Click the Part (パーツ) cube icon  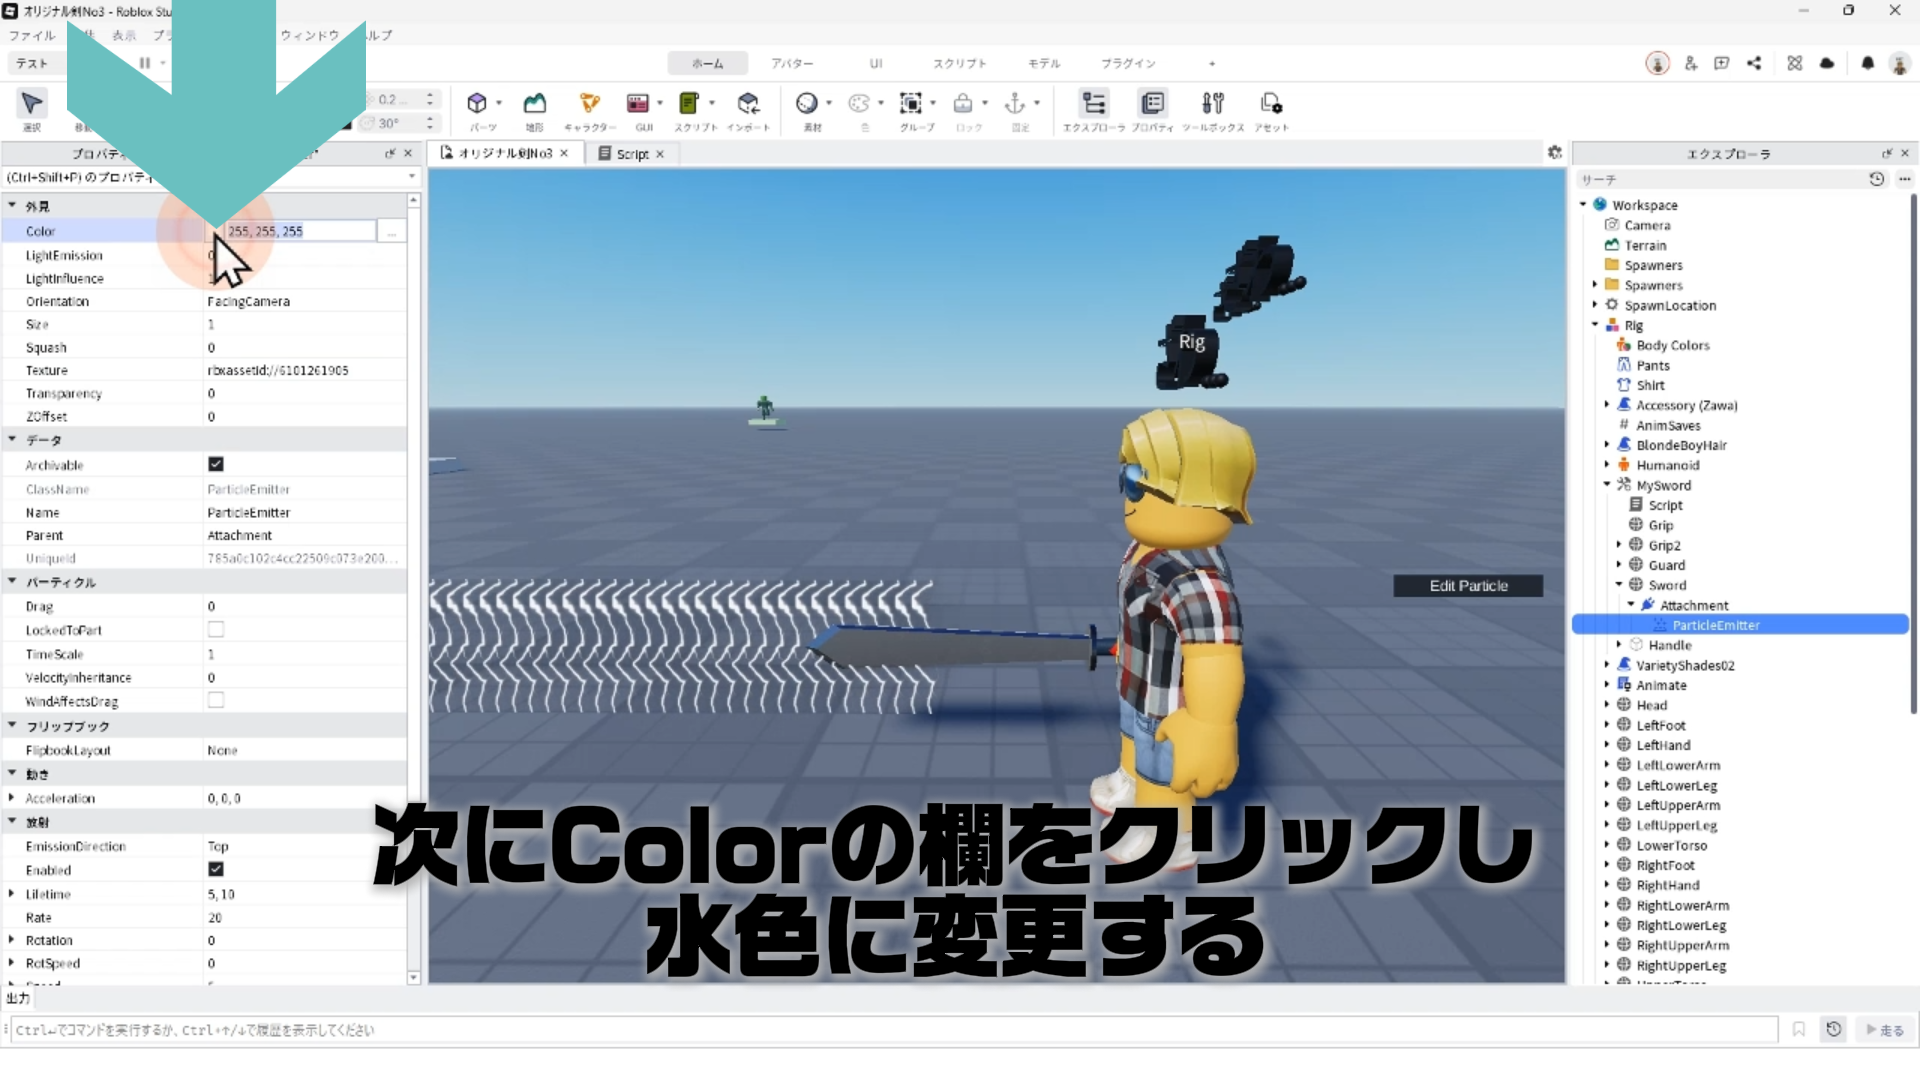[477, 103]
